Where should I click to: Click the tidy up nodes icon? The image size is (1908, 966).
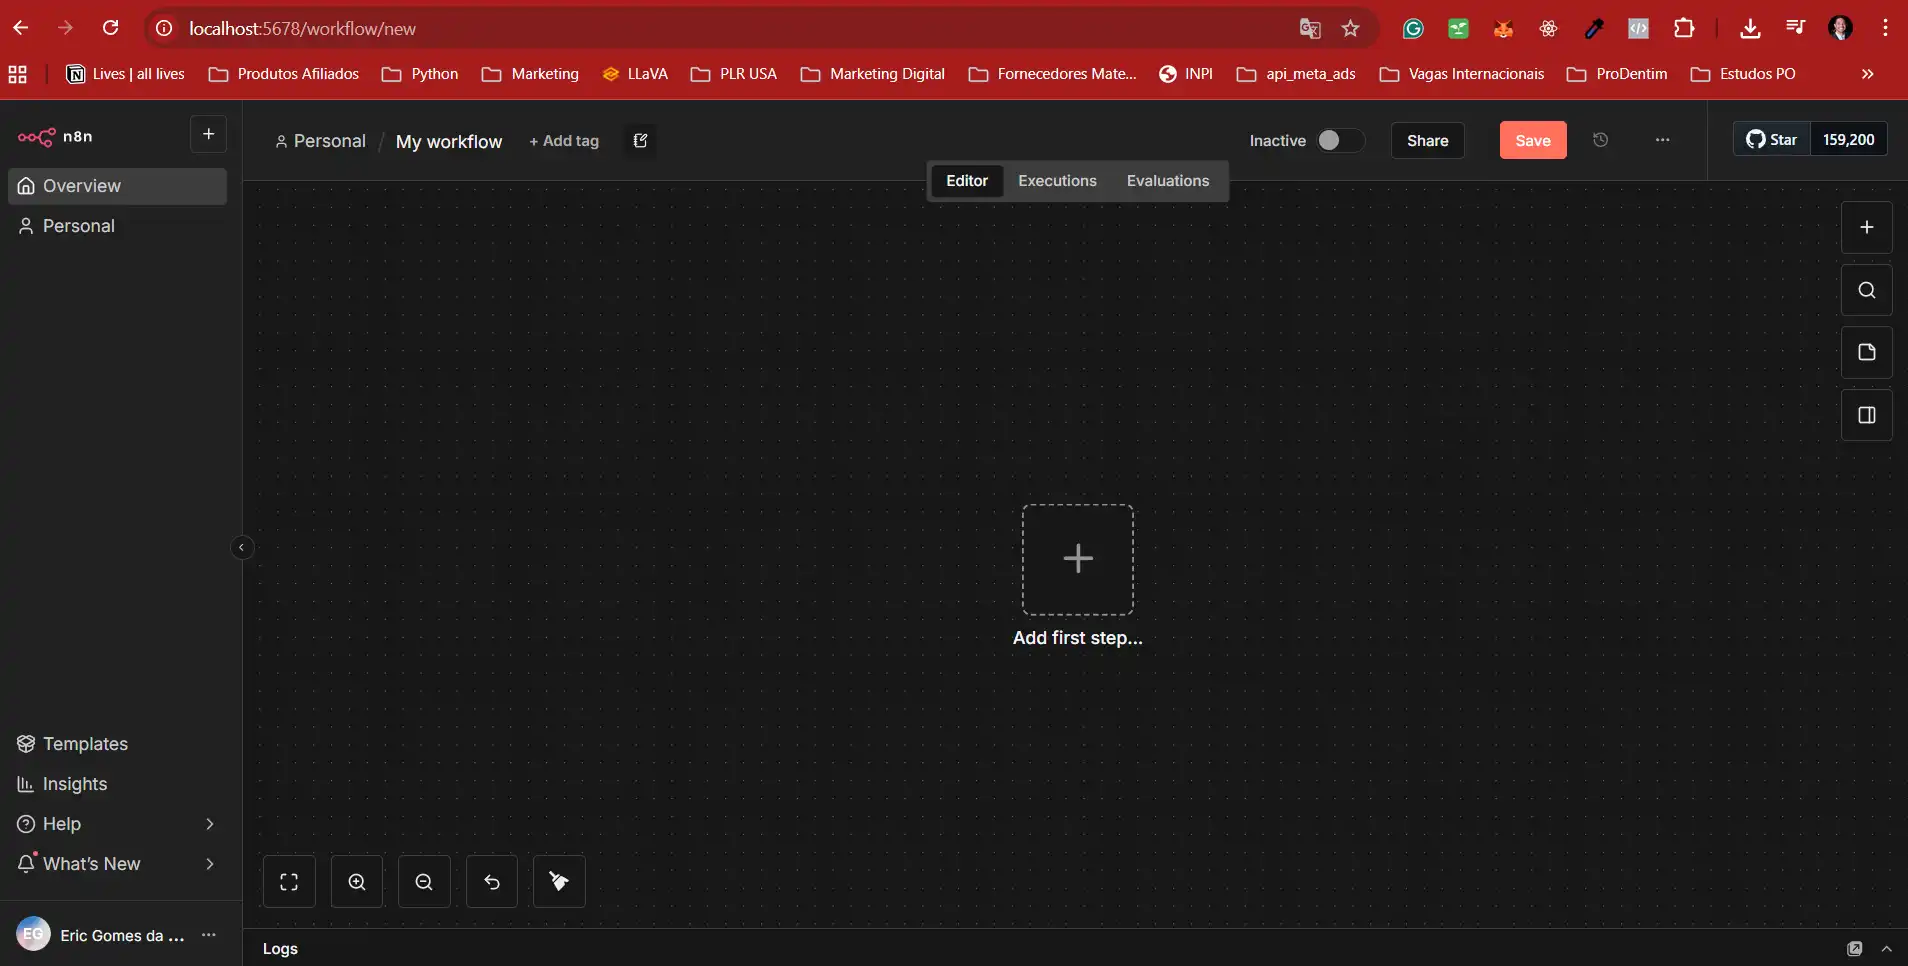click(559, 882)
